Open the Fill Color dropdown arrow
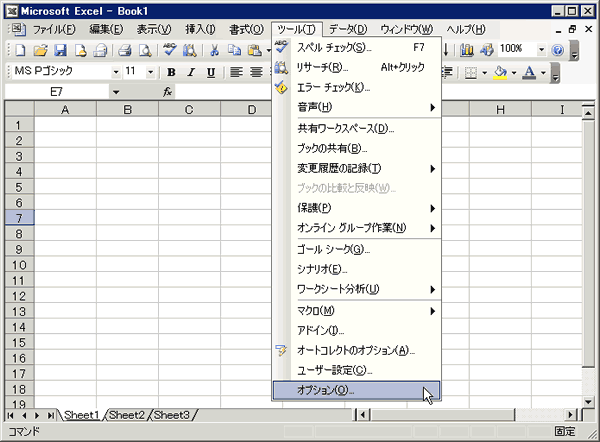The image size is (600, 442). click(x=514, y=72)
